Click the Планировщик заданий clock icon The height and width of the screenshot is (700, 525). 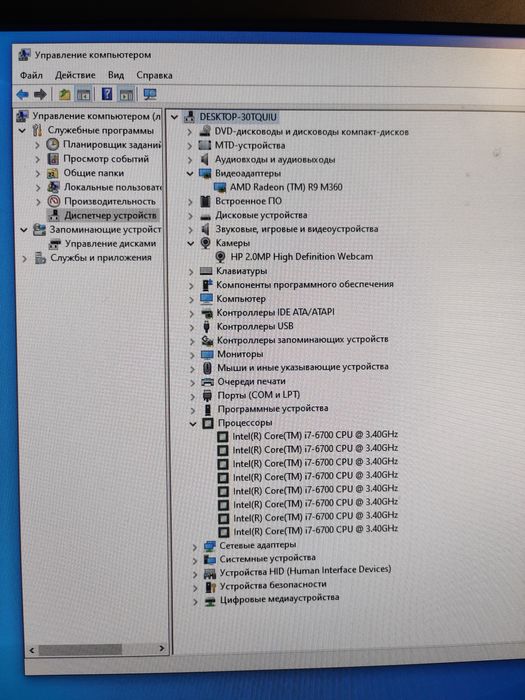(x=53, y=144)
